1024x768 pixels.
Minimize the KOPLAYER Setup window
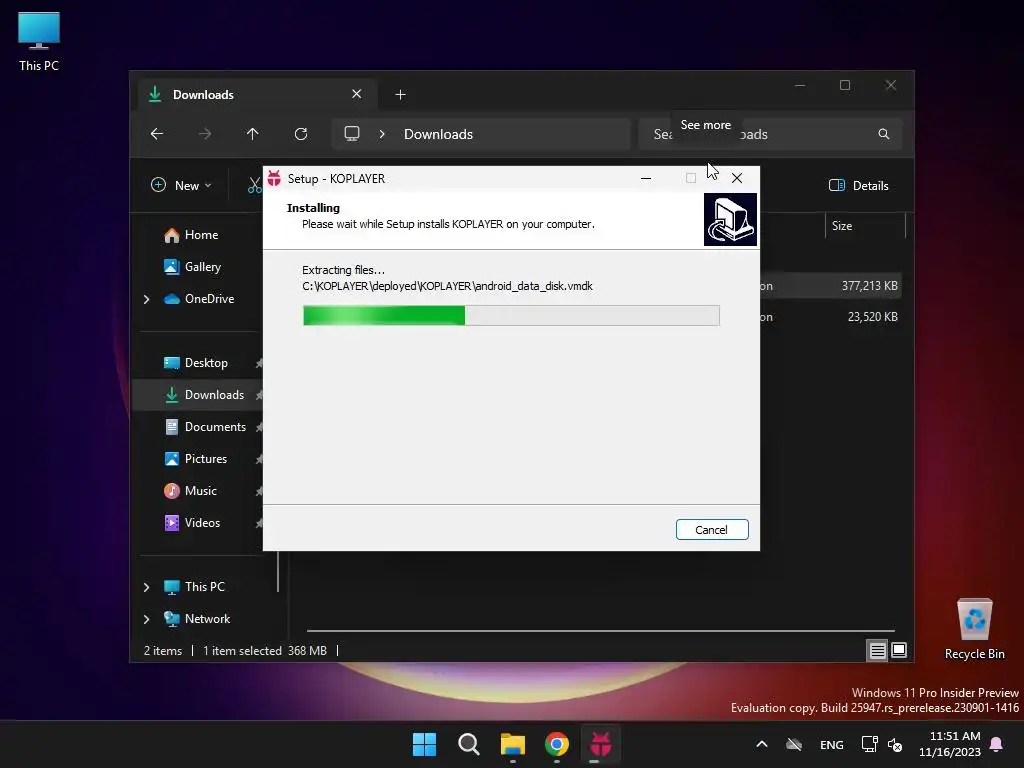646,178
